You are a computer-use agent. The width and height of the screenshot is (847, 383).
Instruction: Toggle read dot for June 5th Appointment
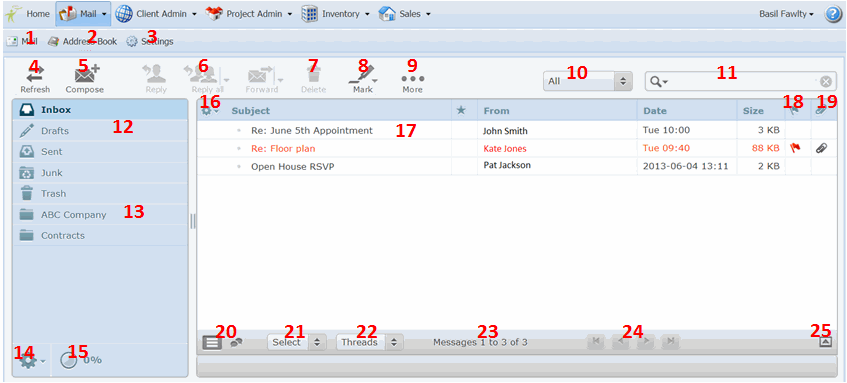(239, 131)
